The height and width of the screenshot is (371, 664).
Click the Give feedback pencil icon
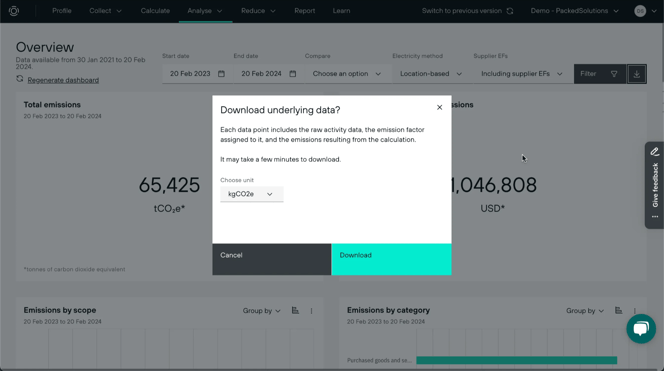pos(655,152)
